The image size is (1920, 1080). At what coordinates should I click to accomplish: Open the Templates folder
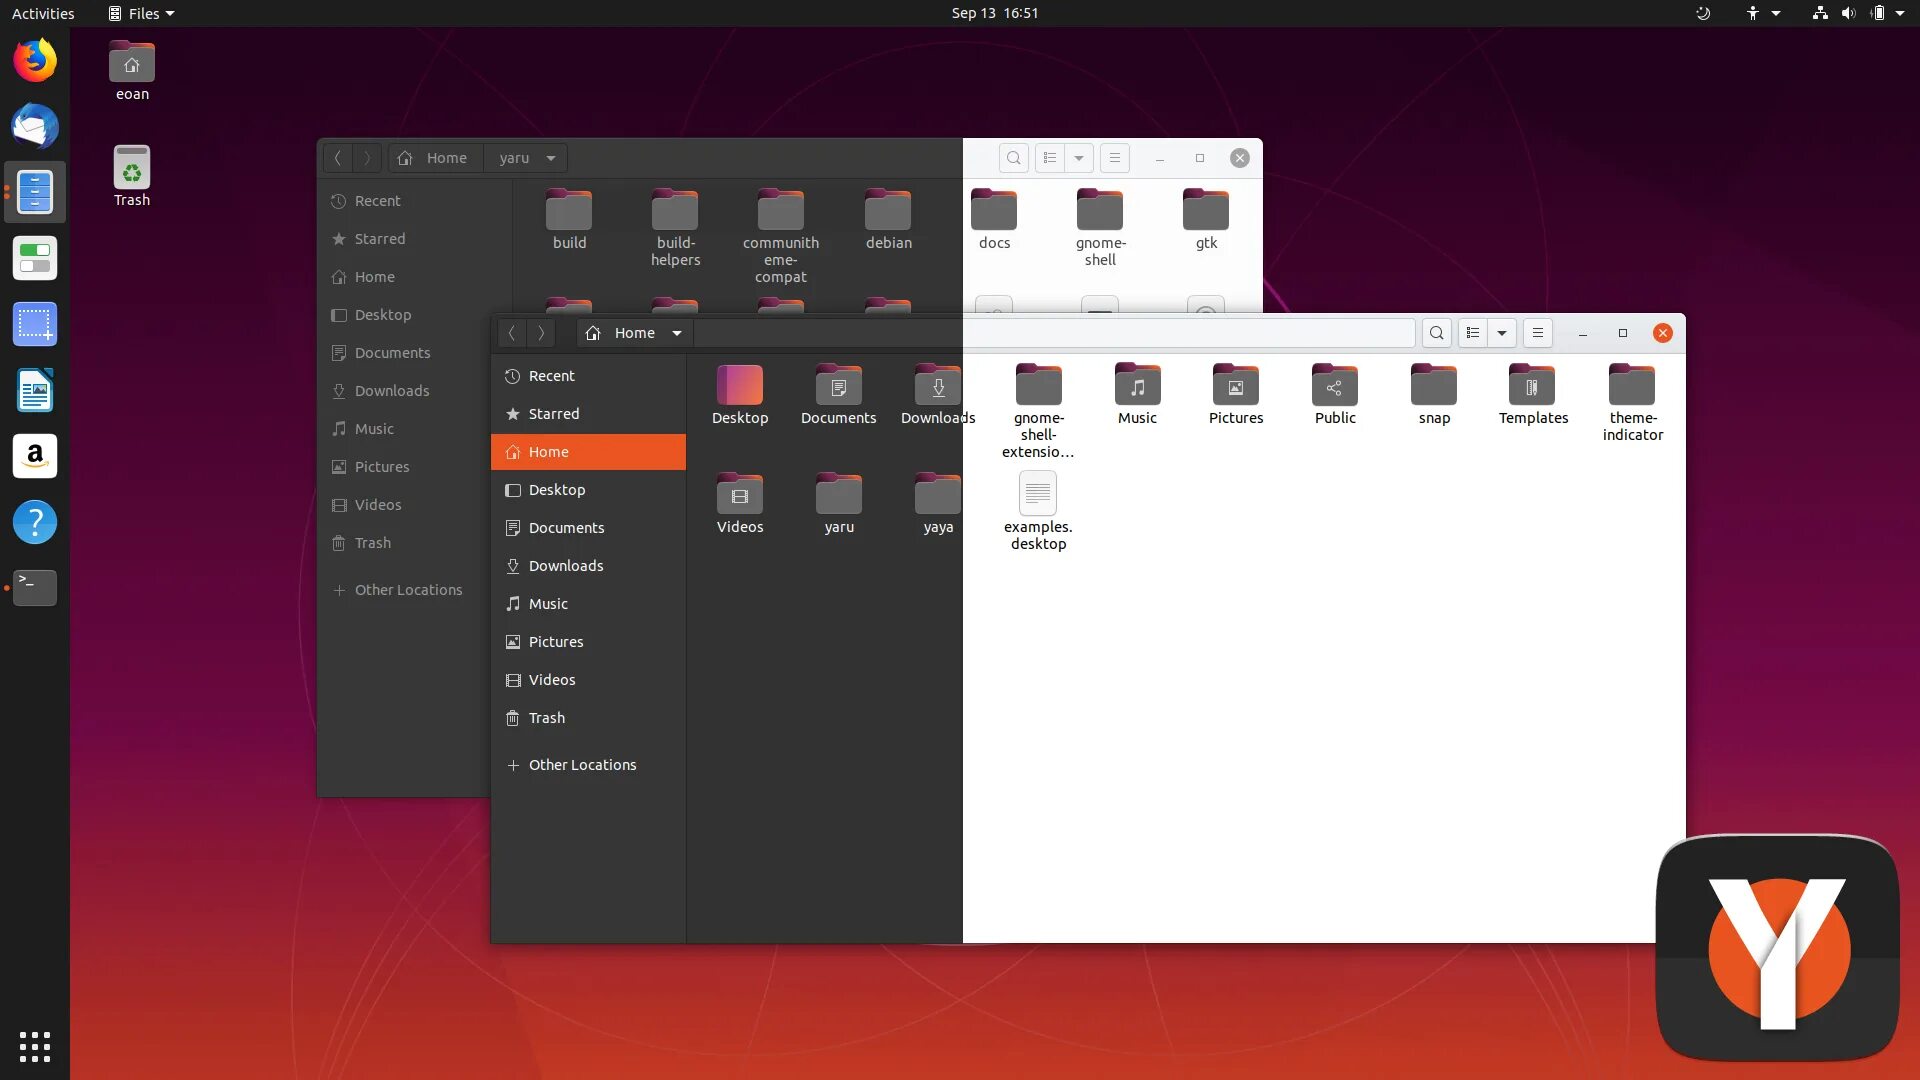[1532, 387]
